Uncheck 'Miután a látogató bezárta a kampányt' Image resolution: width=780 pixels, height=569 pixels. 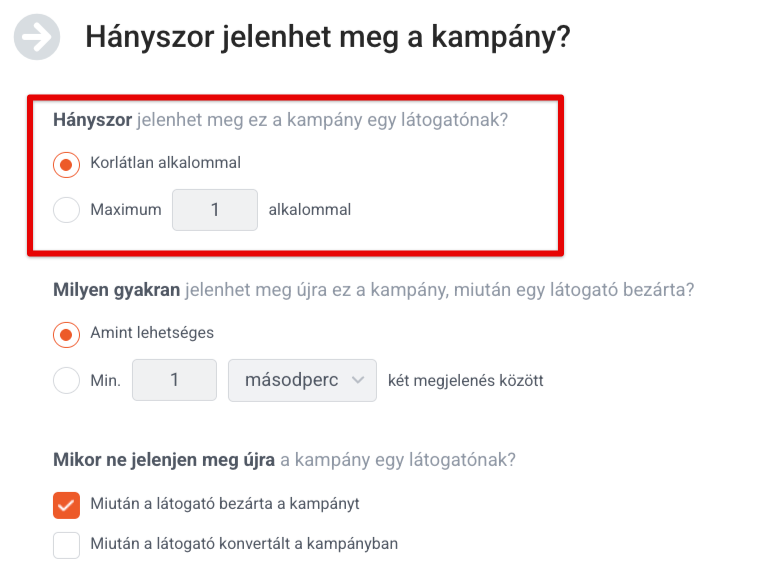[x=66, y=505]
